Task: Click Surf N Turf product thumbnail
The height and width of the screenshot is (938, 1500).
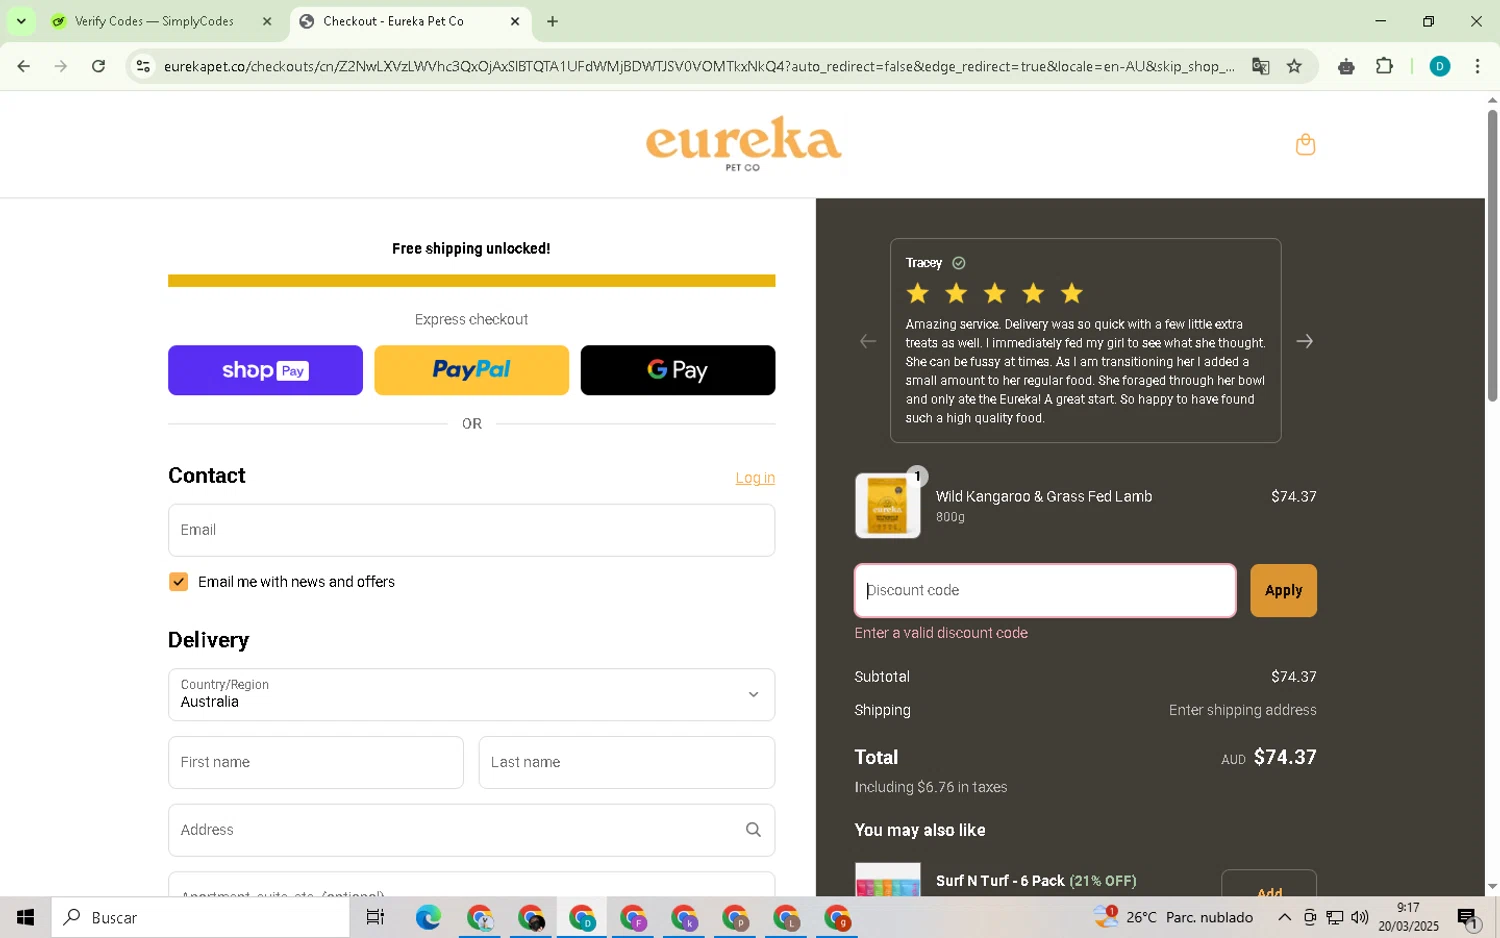Action: pos(887,880)
